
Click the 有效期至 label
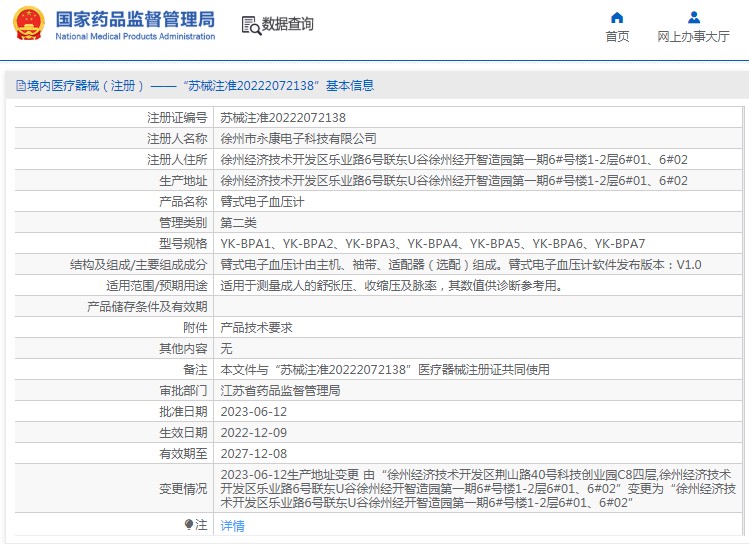click(x=183, y=454)
